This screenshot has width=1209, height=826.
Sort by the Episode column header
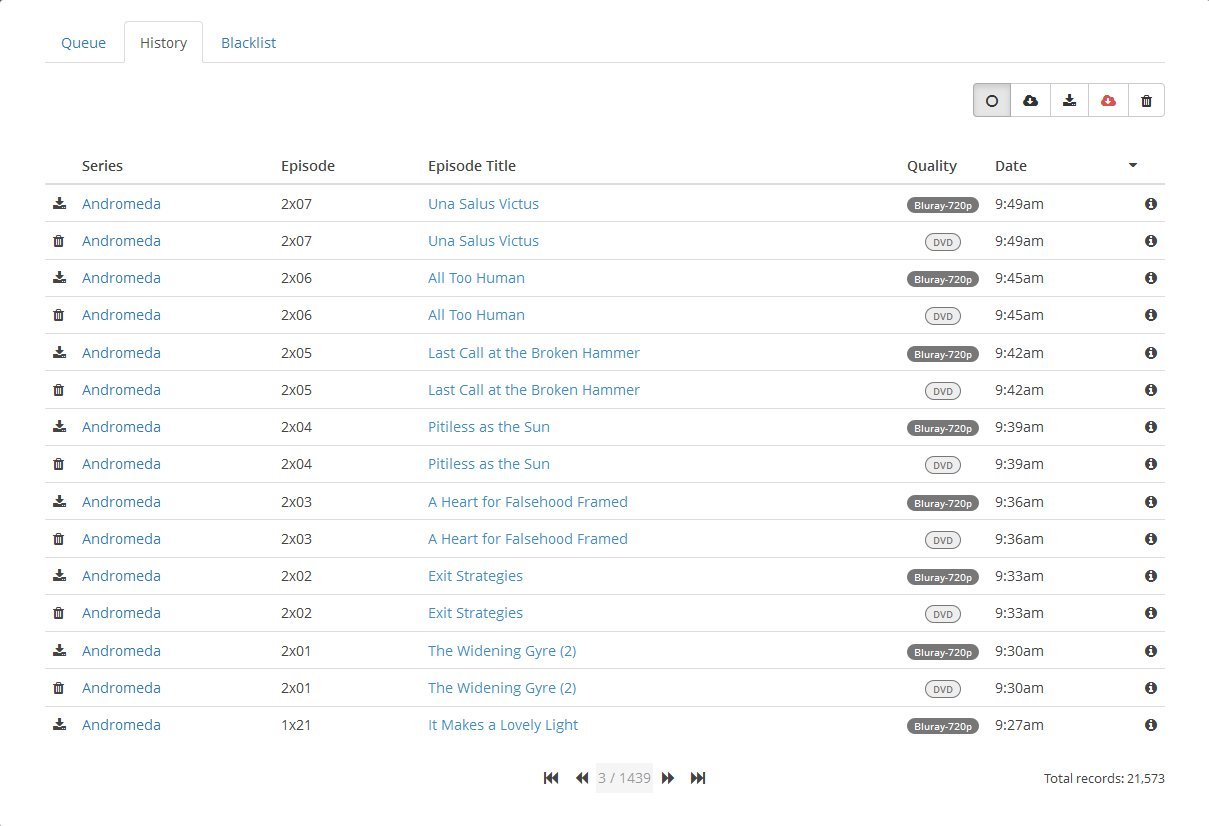(308, 166)
